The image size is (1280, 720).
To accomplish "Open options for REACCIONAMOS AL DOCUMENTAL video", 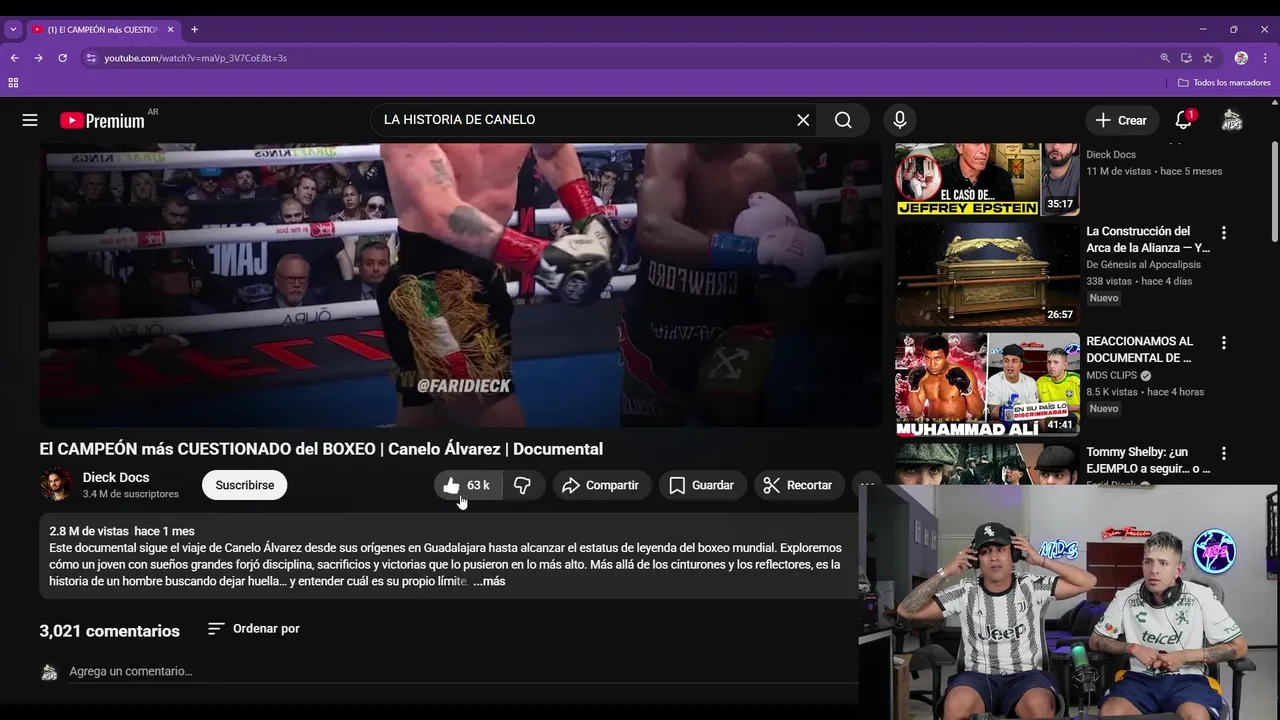I will coord(1223,343).
